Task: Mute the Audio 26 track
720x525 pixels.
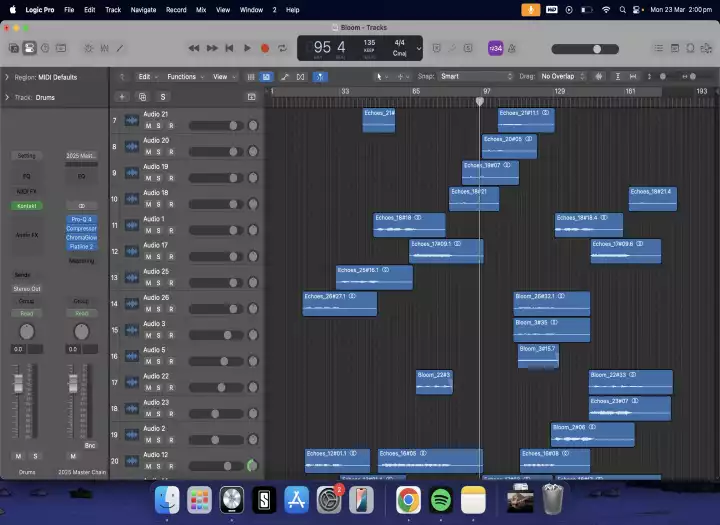Action: (x=148, y=309)
